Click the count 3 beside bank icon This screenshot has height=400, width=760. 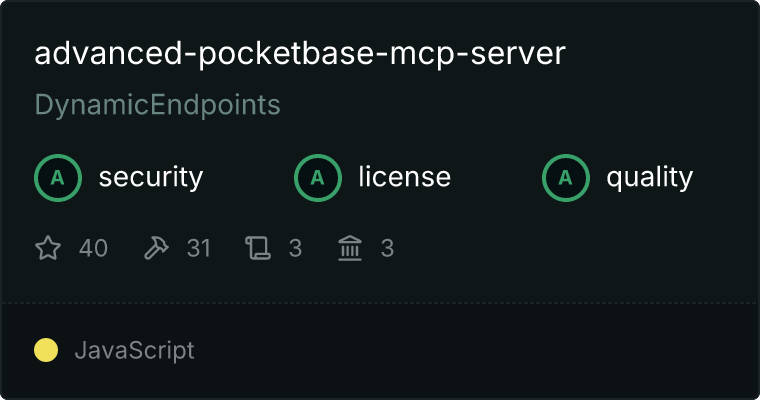[387, 248]
